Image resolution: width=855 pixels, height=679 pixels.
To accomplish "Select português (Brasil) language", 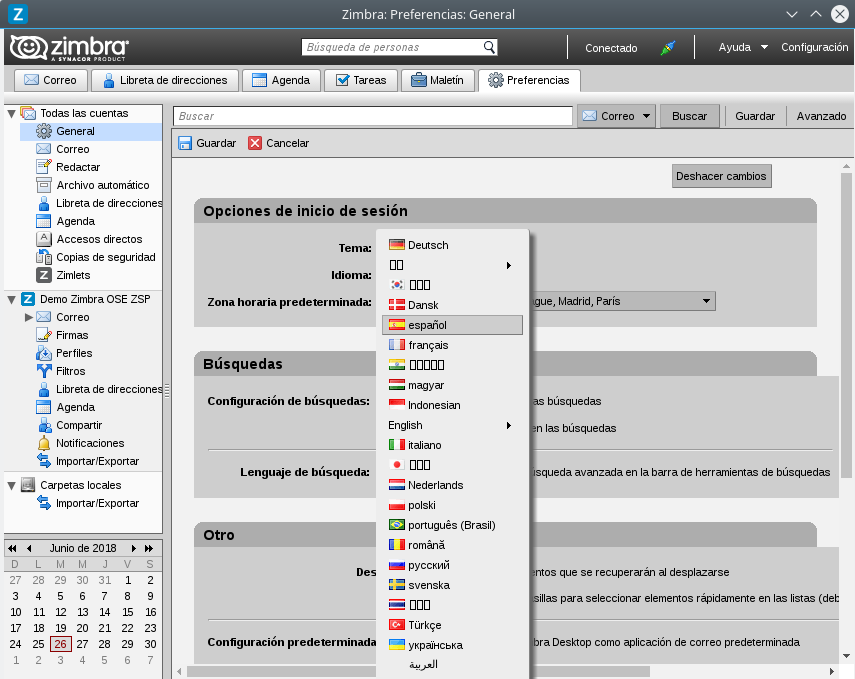I will (x=452, y=525).
